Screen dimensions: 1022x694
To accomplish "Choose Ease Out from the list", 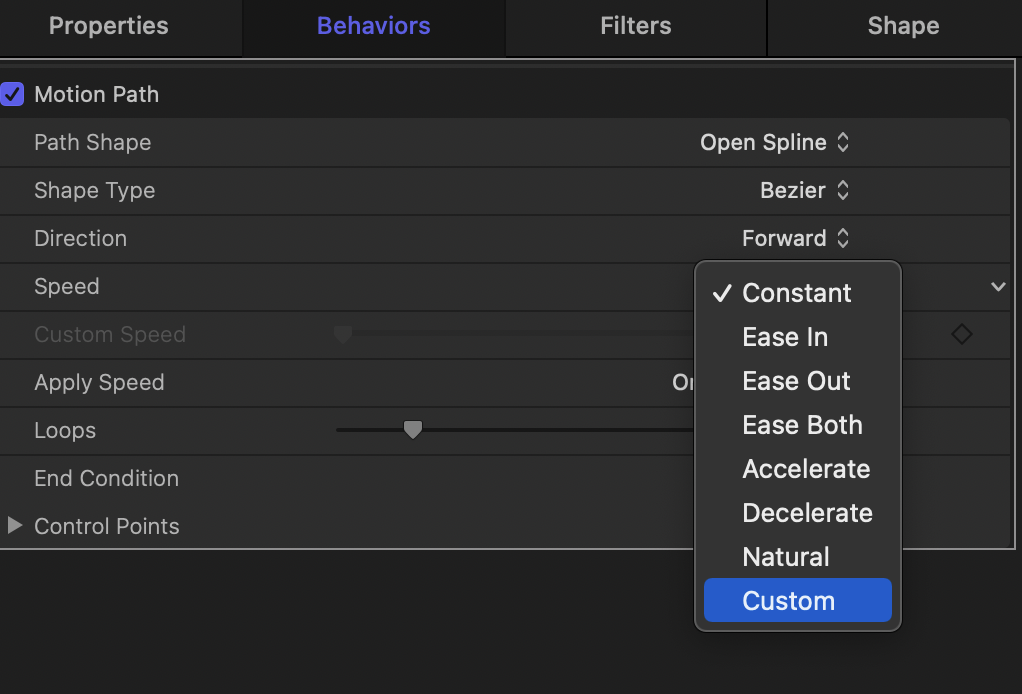I will [x=796, y=381].
